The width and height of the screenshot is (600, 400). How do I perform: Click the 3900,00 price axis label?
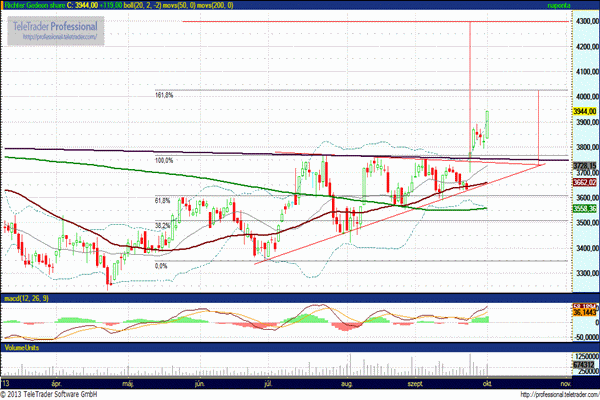pos(587,122)
